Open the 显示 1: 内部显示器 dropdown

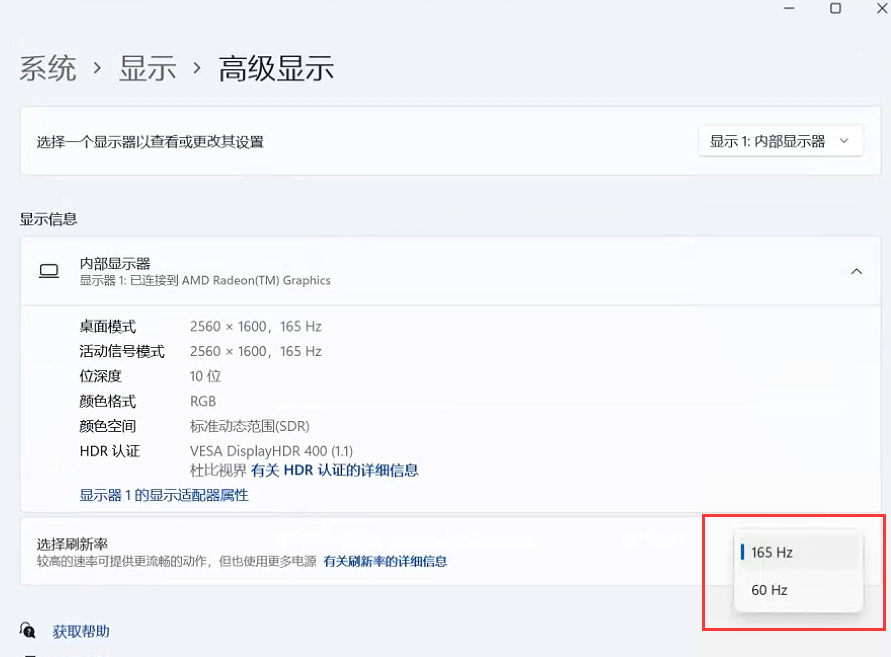tap(780, 141)
